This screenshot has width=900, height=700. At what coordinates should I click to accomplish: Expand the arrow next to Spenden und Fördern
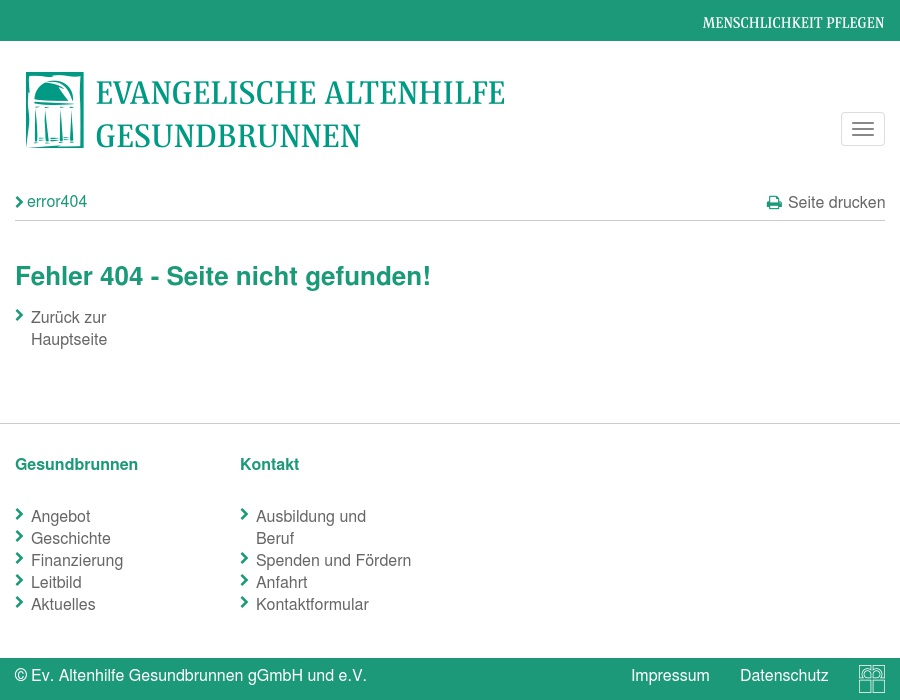click(x=245, y=558)
